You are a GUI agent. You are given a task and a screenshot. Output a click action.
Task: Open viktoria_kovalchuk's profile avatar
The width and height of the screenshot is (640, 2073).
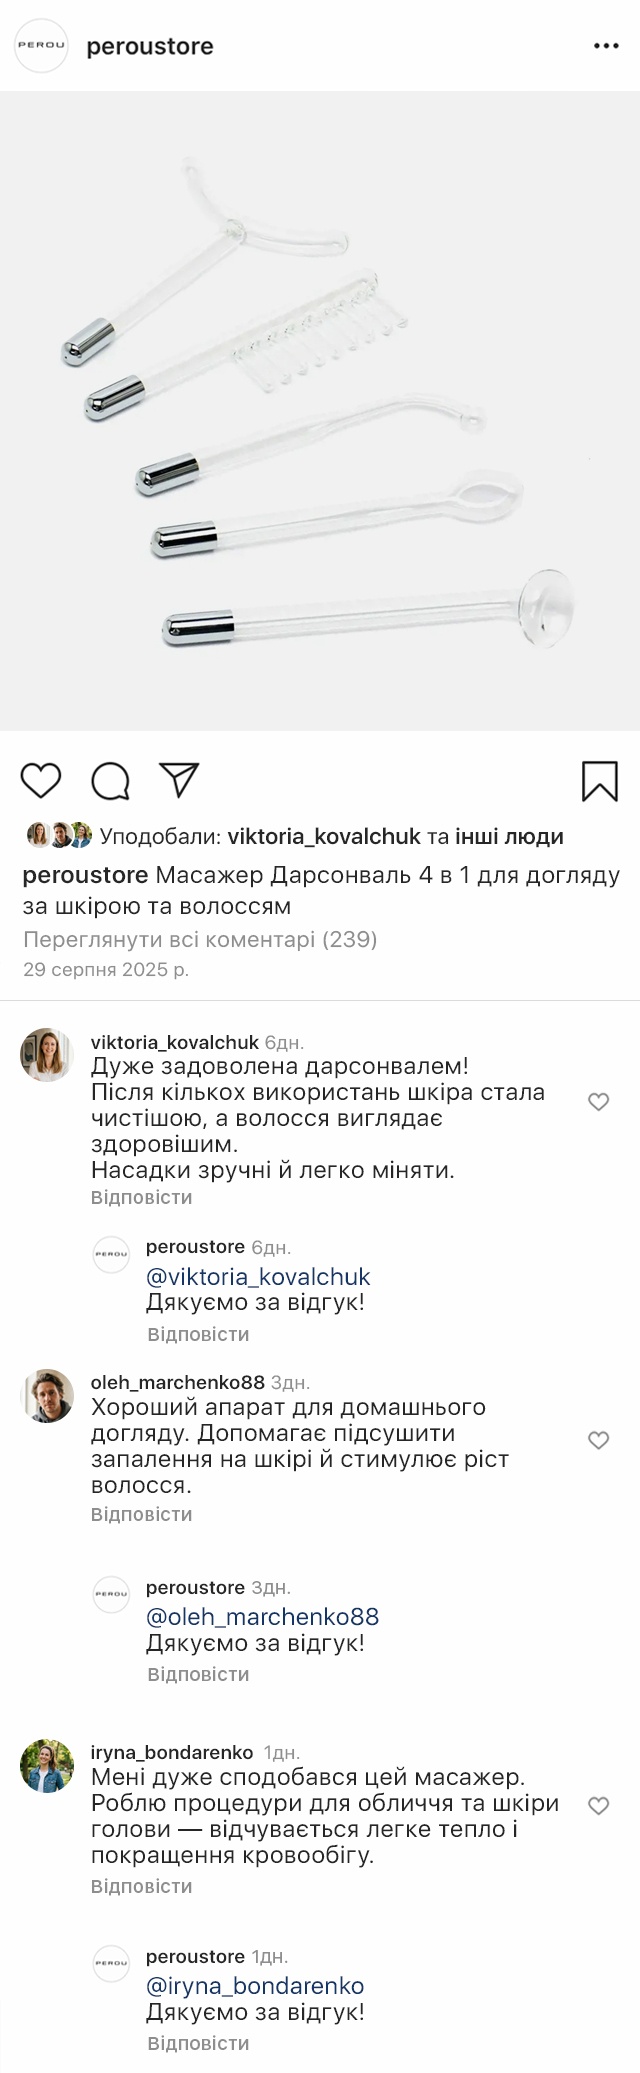click(x=47, y=1054)
